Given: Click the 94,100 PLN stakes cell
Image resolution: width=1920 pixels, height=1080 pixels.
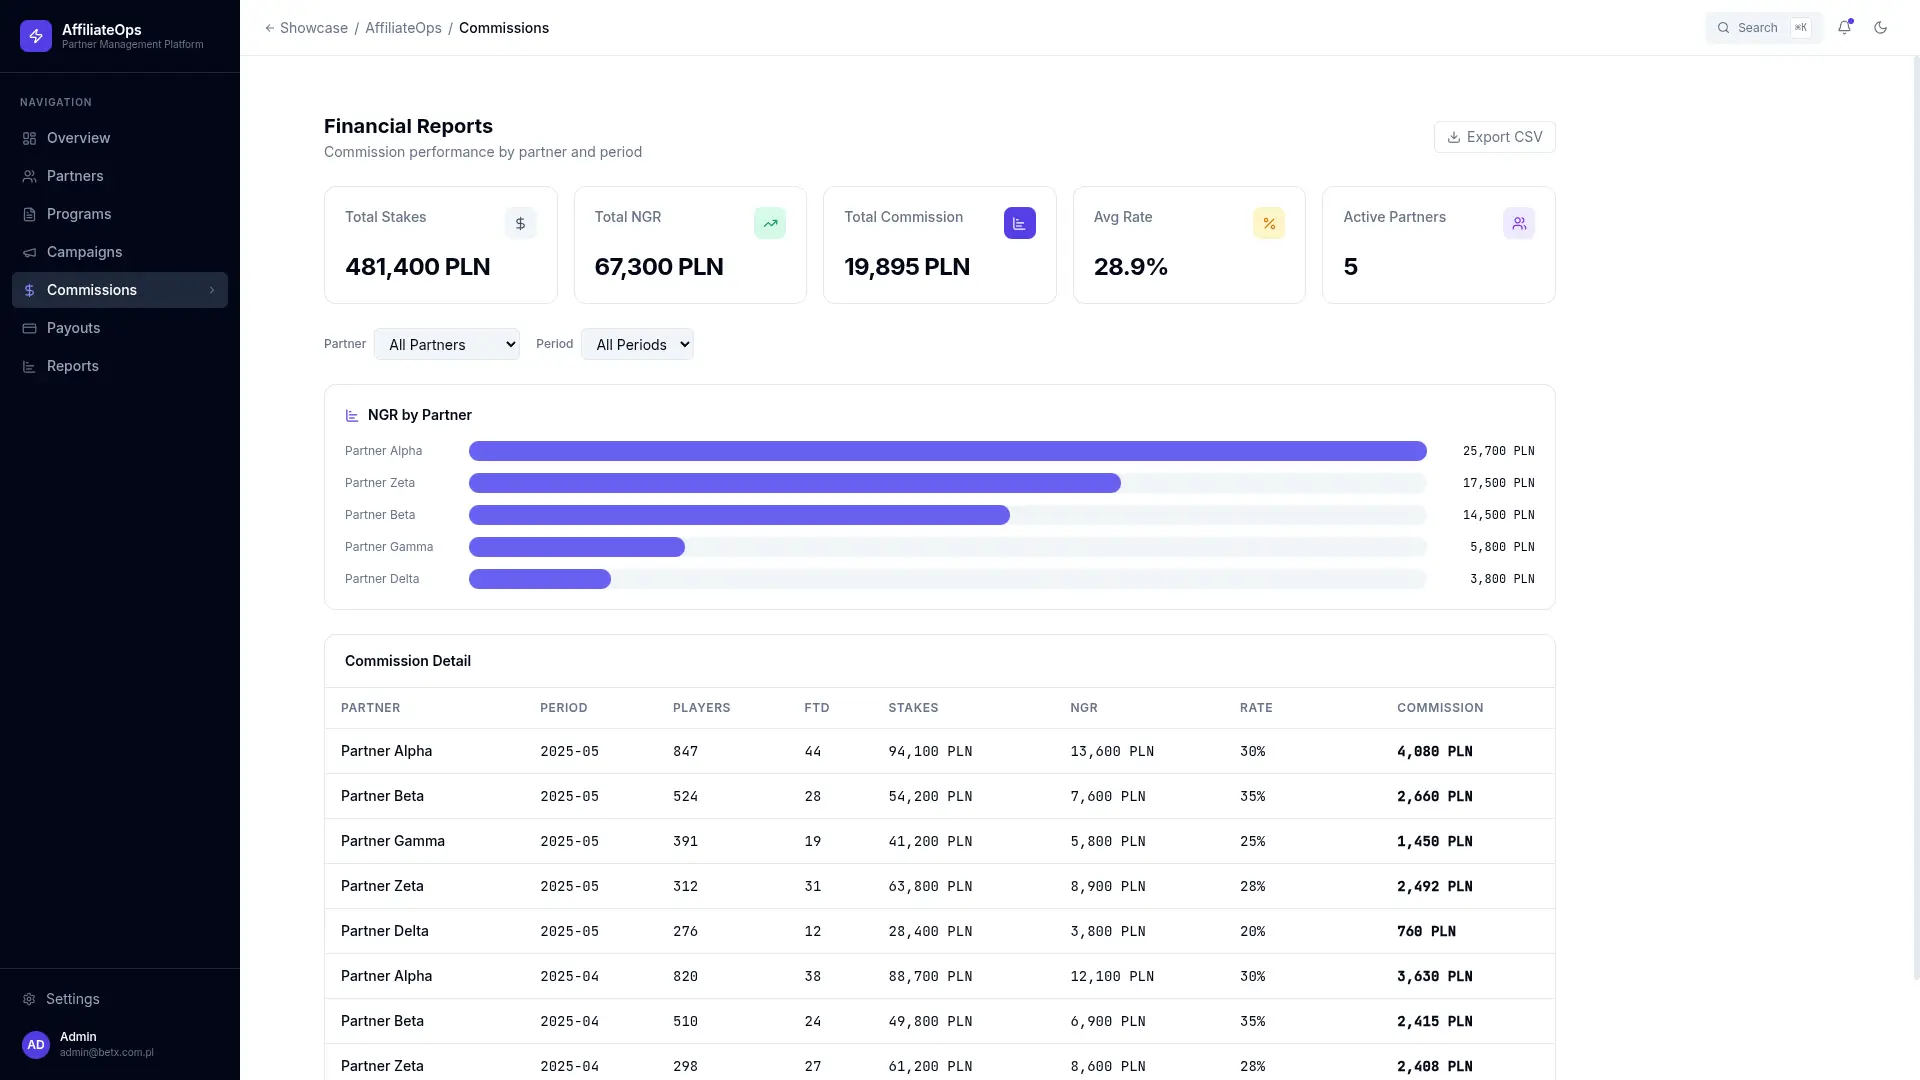Looking at the screenshot, I should click(x=930, y=751).
